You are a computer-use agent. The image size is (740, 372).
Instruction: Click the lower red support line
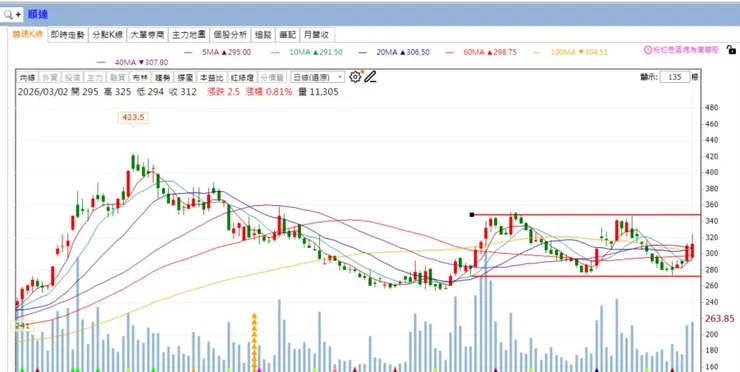point(587,276)
